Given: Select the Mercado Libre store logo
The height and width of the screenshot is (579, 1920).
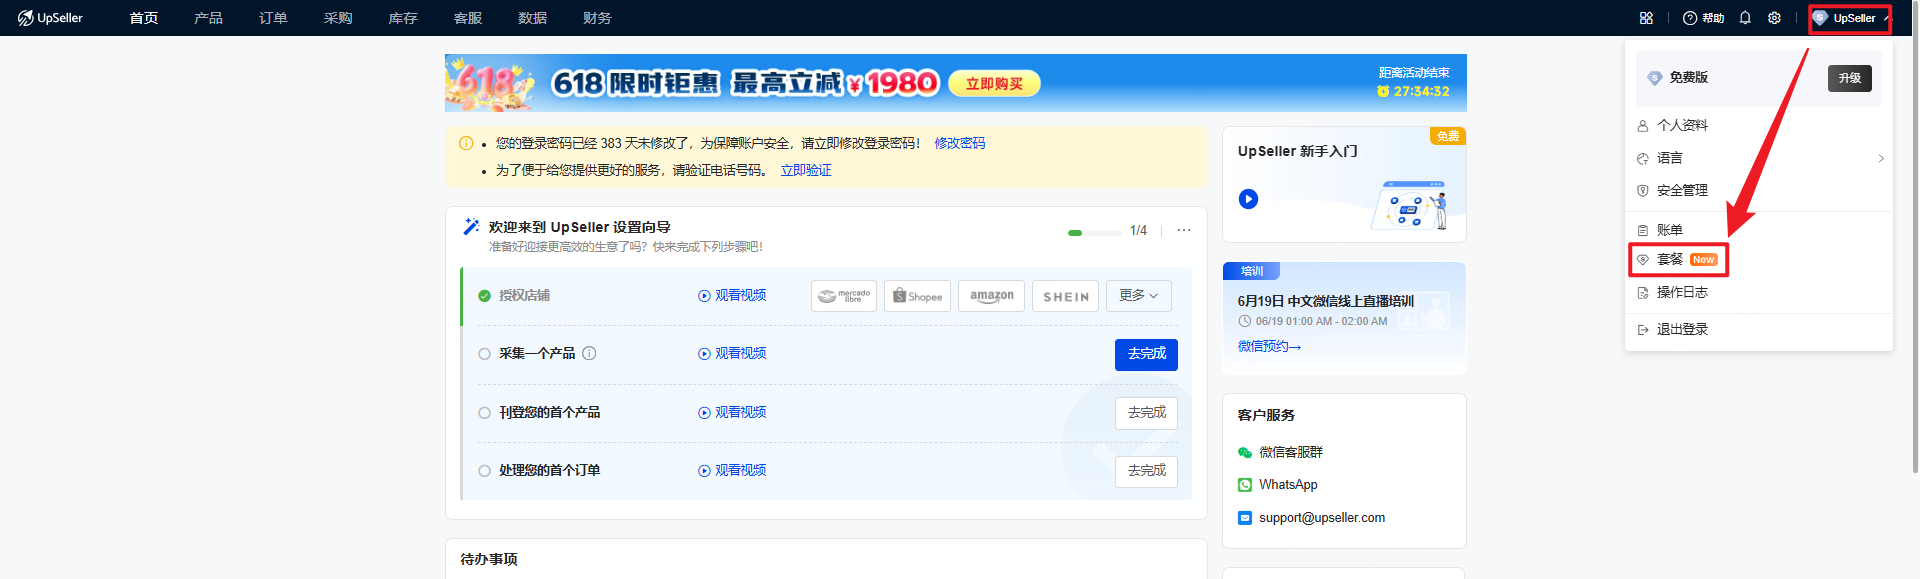Looking at the screenshot, I should tap(844, 296).
